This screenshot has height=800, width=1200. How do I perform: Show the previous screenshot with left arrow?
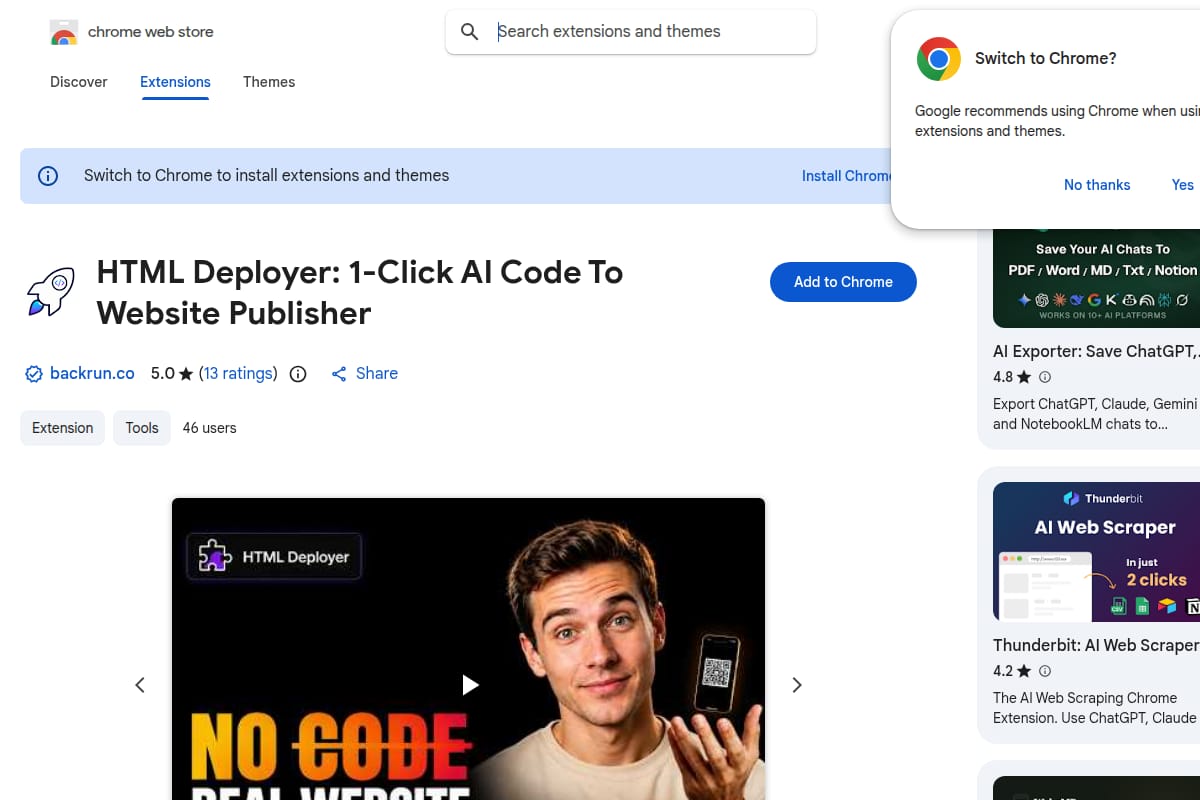(x=140, y=685)
